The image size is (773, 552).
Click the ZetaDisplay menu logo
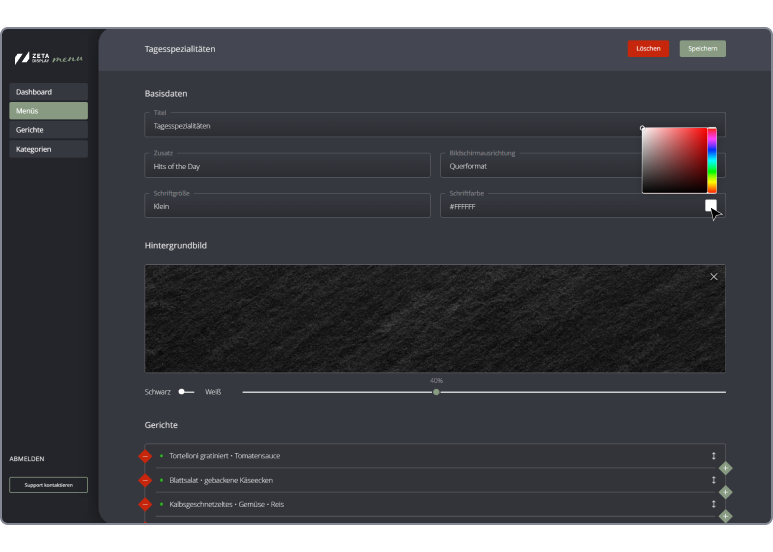coord(48,58)
